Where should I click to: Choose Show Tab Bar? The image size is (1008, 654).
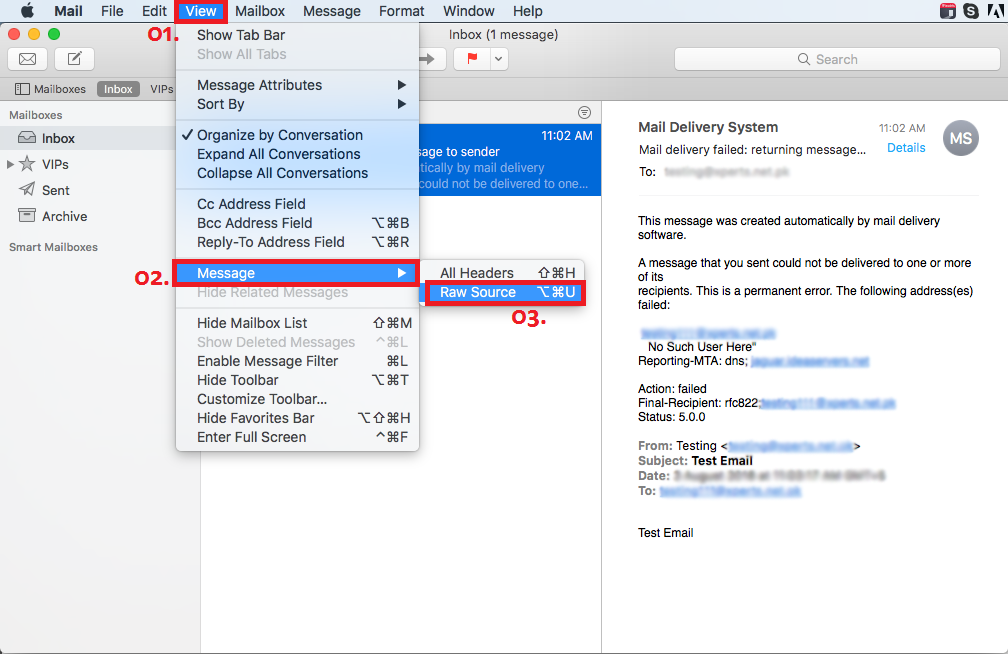[x=297, y=35]
